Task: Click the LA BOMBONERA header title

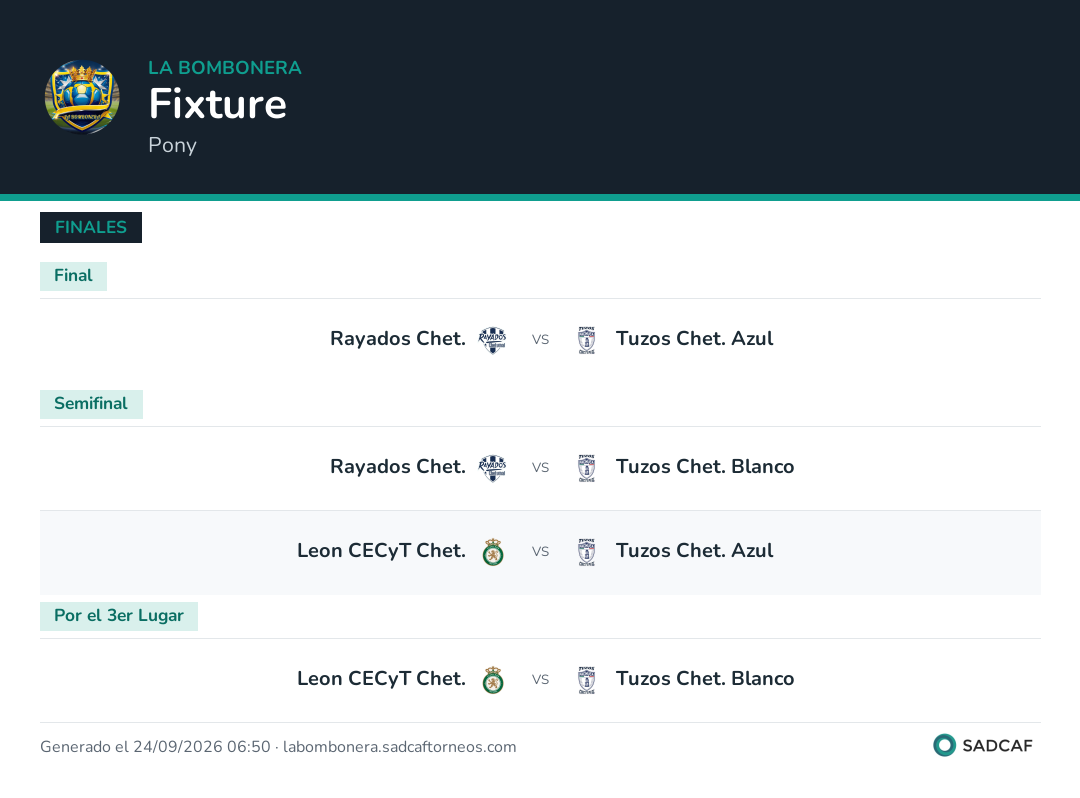Action: coord(225,67)
